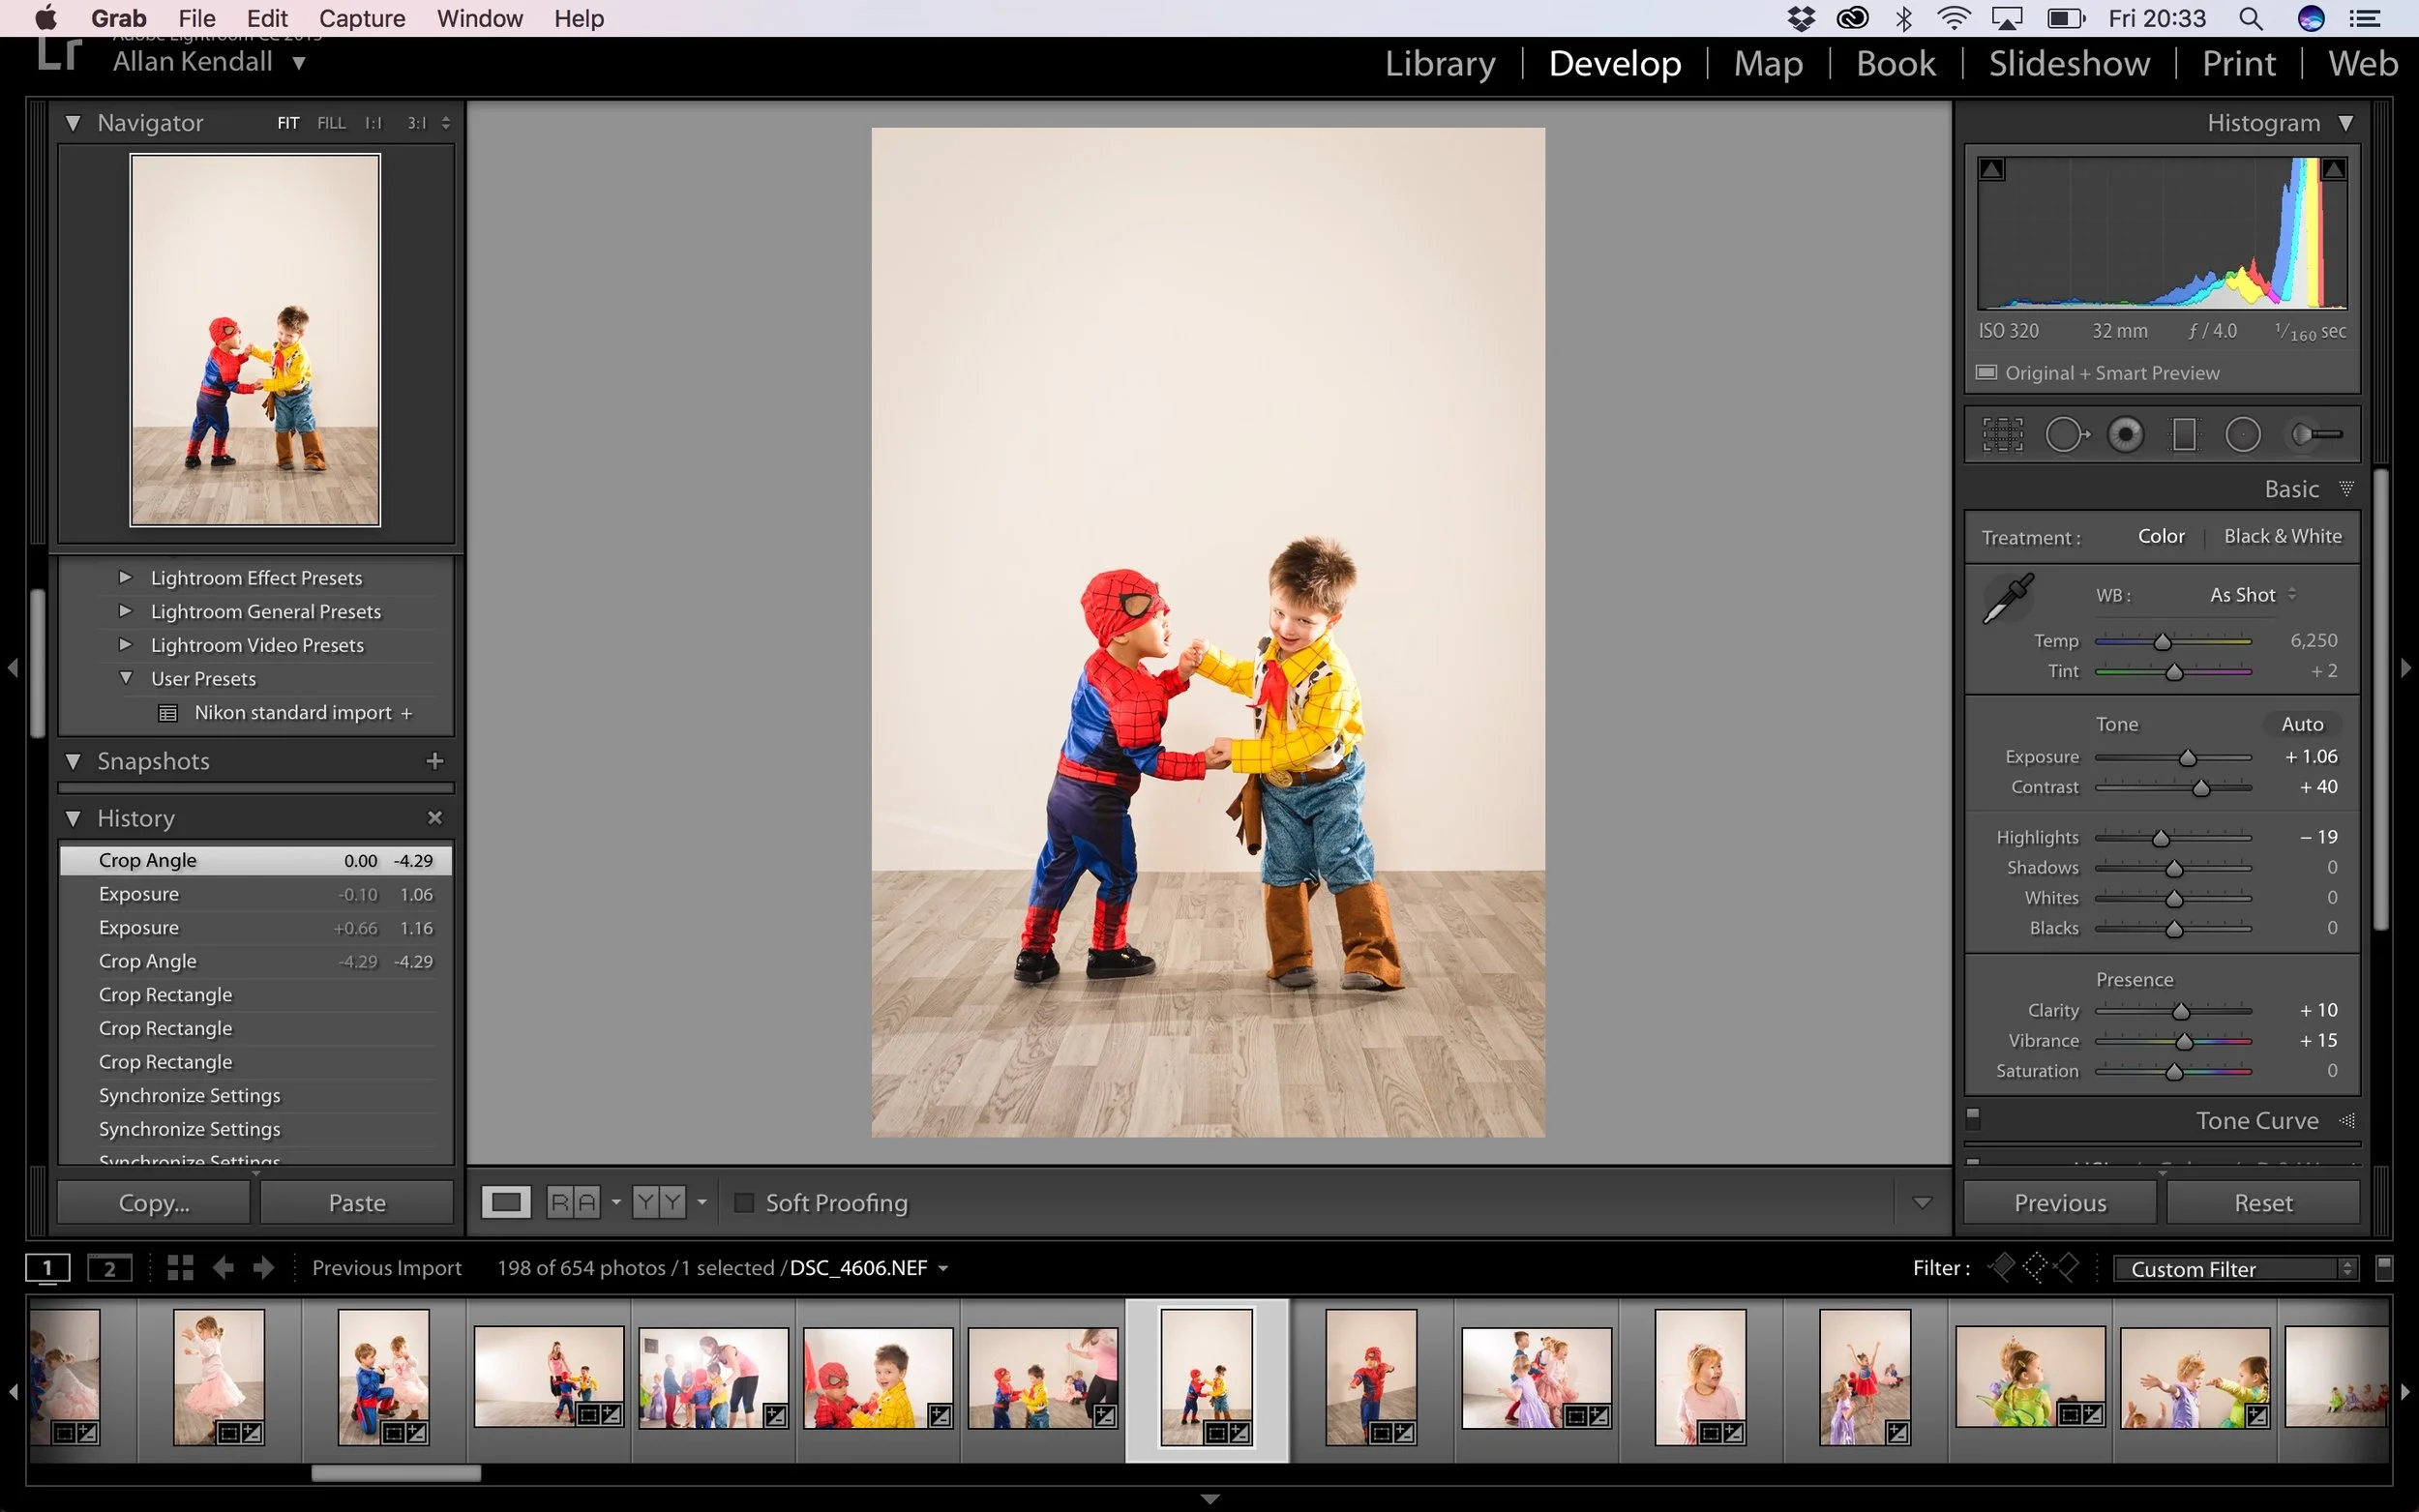The image size is (2419, 1512).
Task: Activate the Red Eye Correction tool
Action: [x=2126, y=433]
